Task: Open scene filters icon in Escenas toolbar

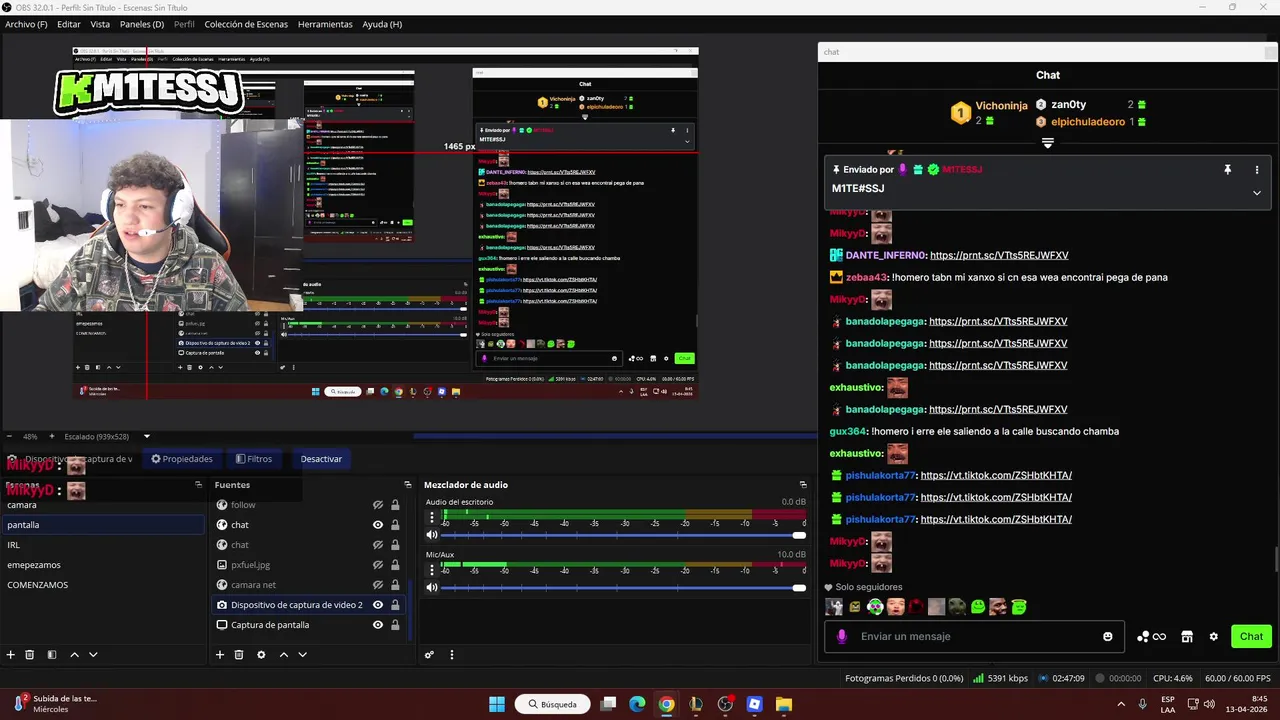Action: 52,655
